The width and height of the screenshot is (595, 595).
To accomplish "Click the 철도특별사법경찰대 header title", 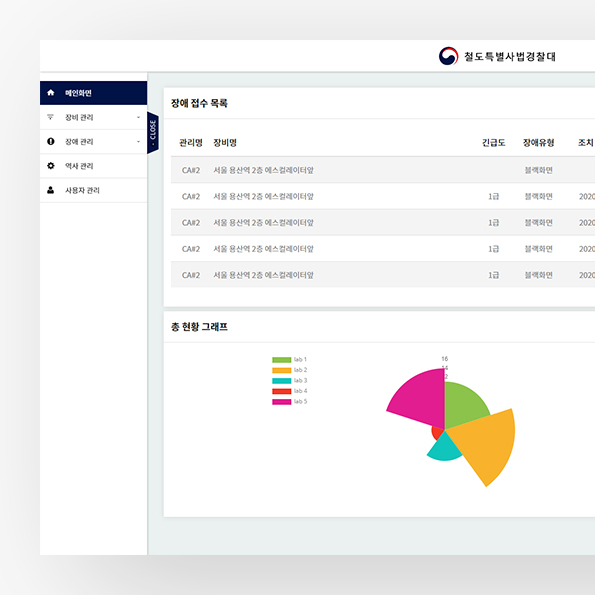I will point(510,57).
